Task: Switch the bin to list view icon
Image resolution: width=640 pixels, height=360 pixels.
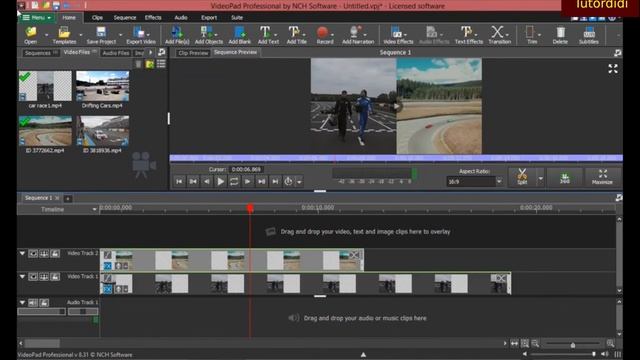Action: click(161, 64)
